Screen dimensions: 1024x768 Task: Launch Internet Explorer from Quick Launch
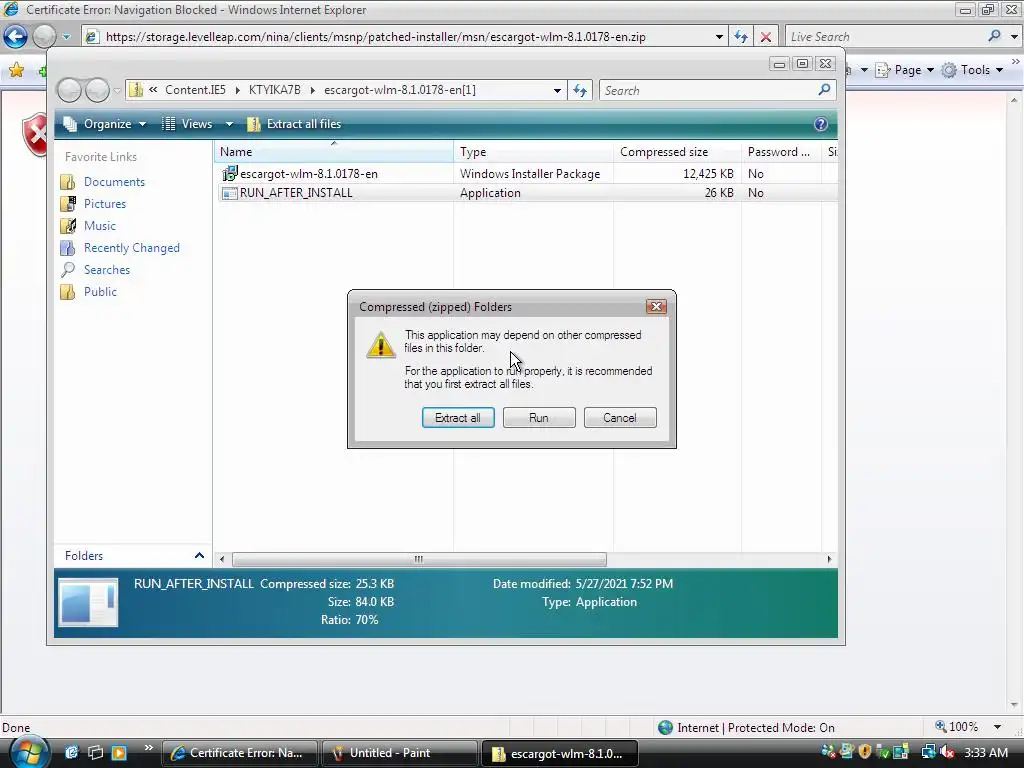(x=71, y=752)
